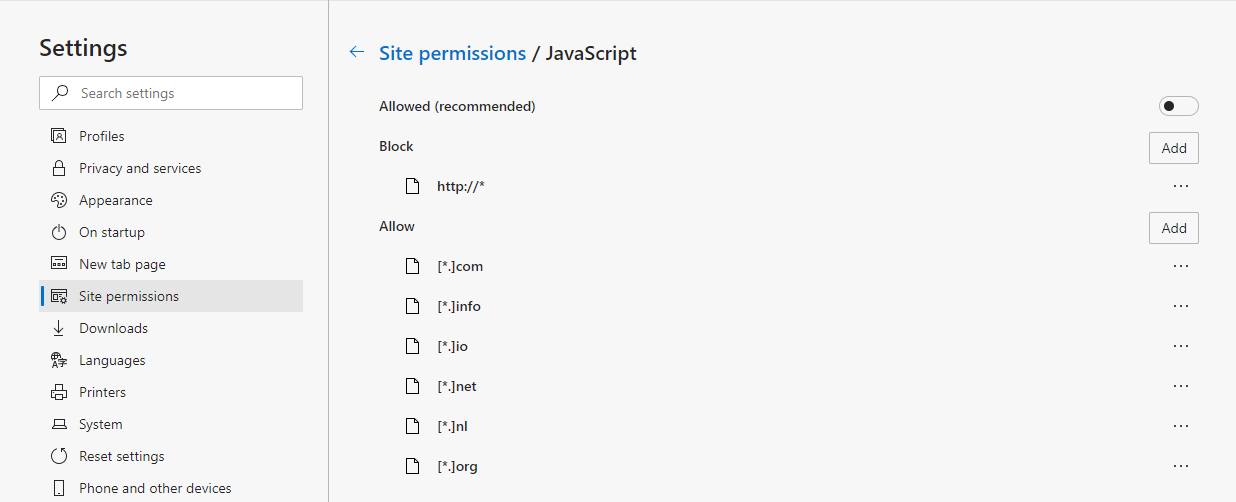Open more actions for http://* entry
The image size is (1236, 502).
(x=1180, y=186)
